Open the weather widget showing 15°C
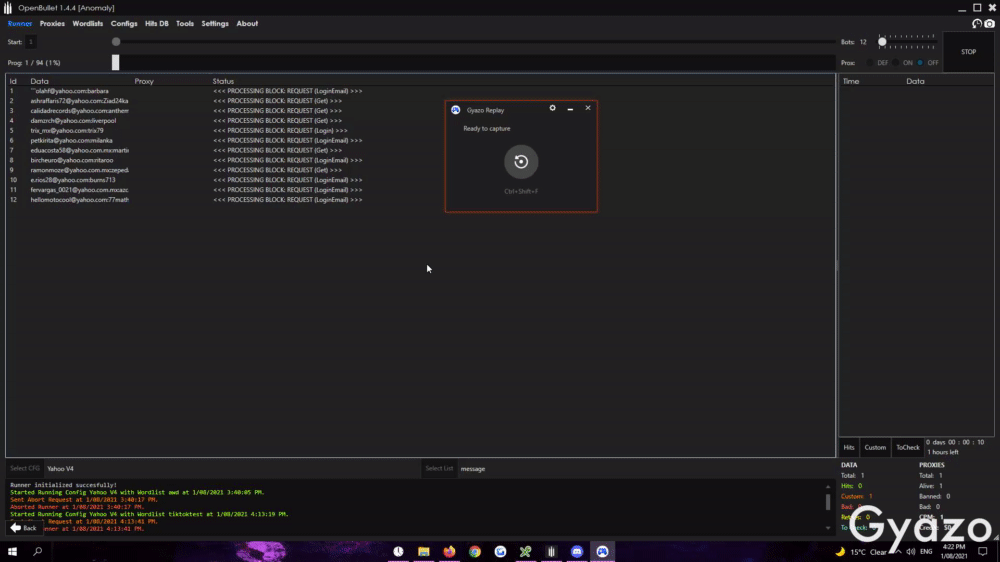 (861, 552)
